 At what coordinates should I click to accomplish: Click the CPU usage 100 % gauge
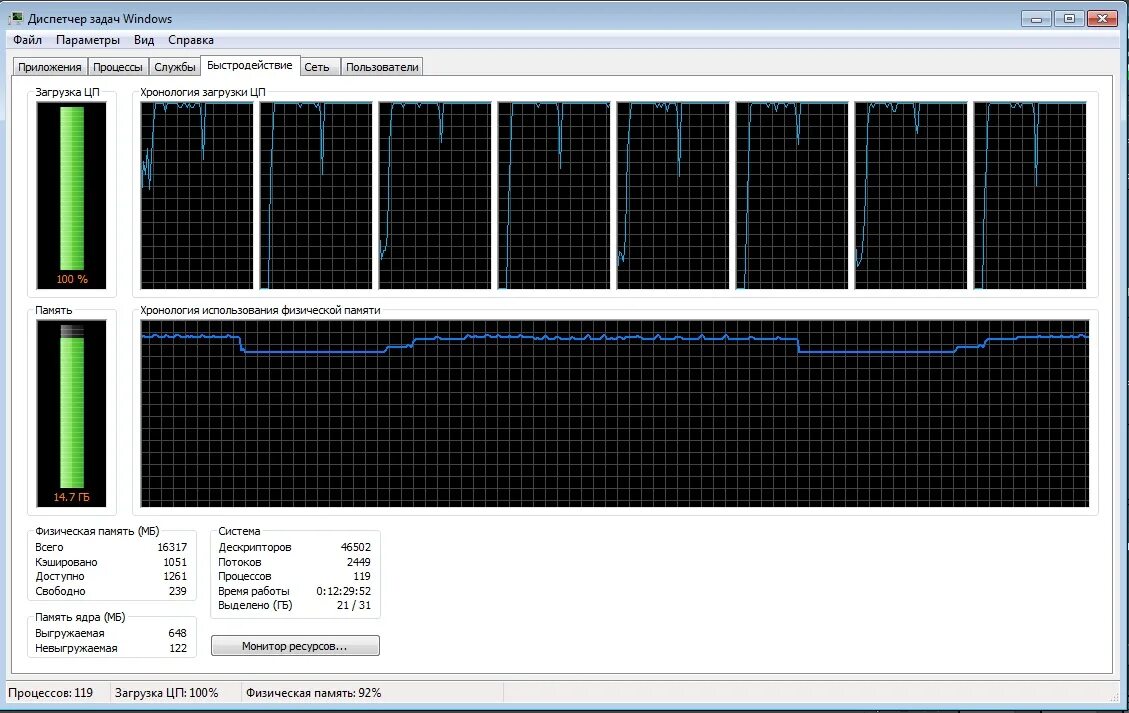pyautogui.click(x=71, y=195)
